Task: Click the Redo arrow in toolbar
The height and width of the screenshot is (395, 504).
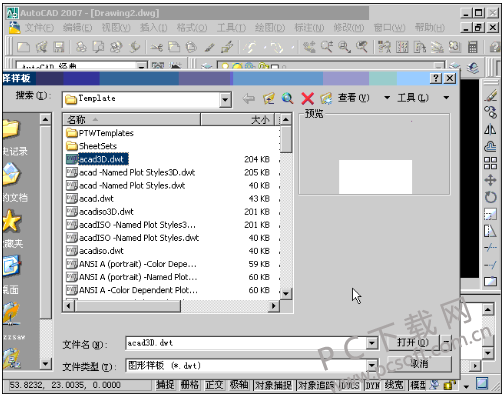Action: (276, 47)
